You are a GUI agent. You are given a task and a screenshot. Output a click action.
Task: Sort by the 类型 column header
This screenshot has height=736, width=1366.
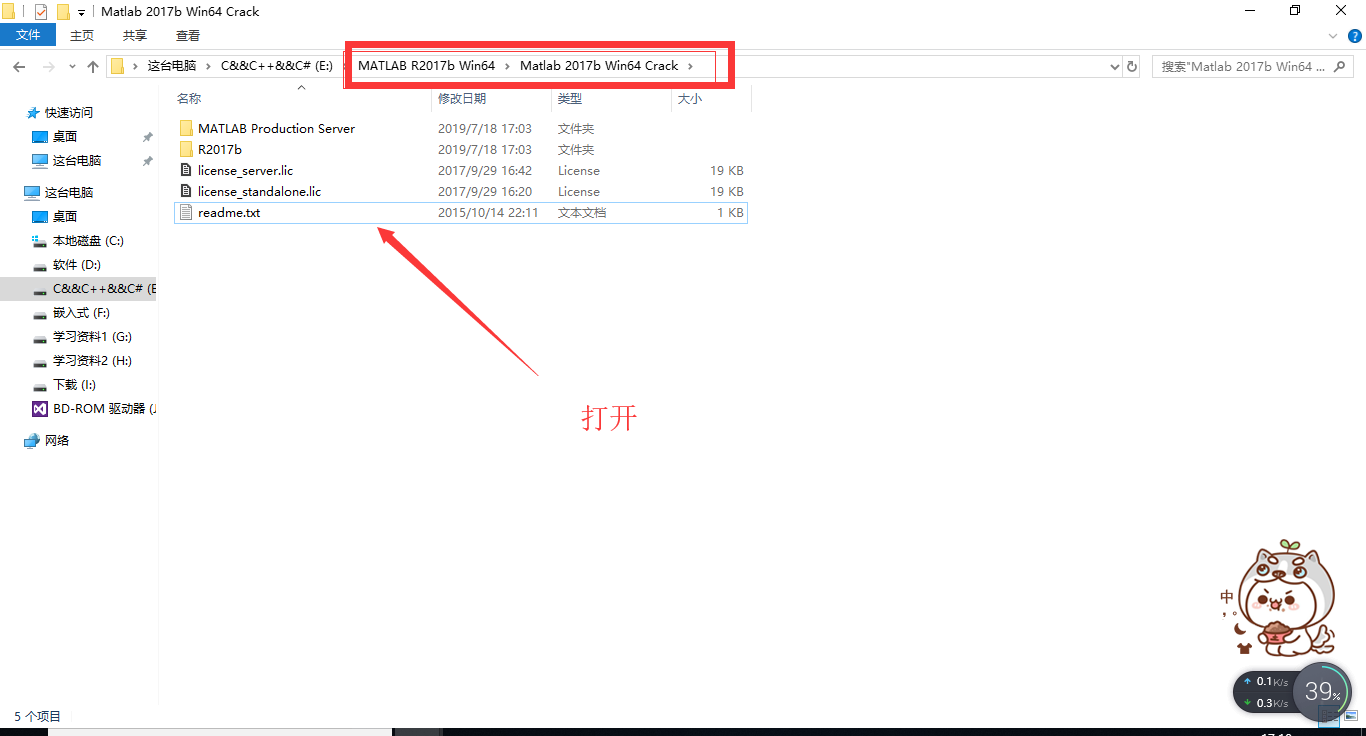570,99
